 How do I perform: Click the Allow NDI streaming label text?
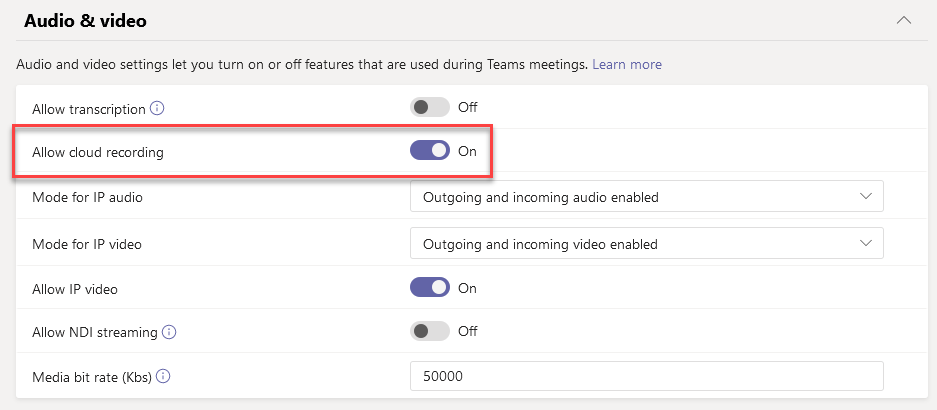point(95,332)
